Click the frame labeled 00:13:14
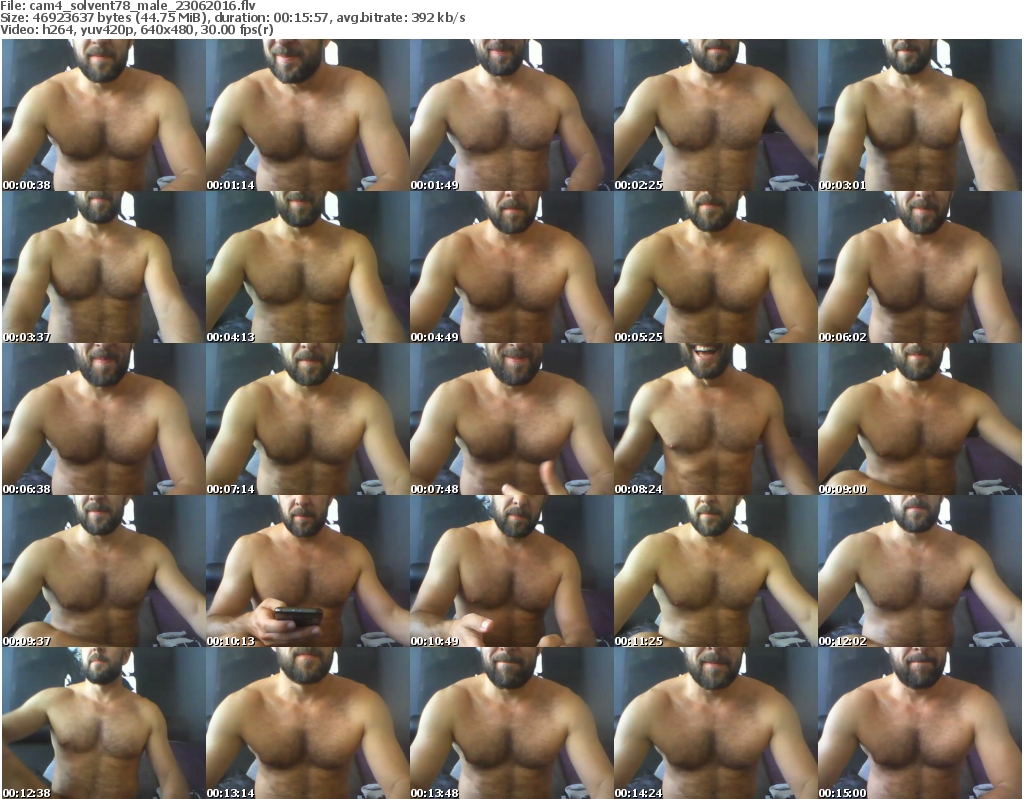1024x799 pixels. click(308, 723)
